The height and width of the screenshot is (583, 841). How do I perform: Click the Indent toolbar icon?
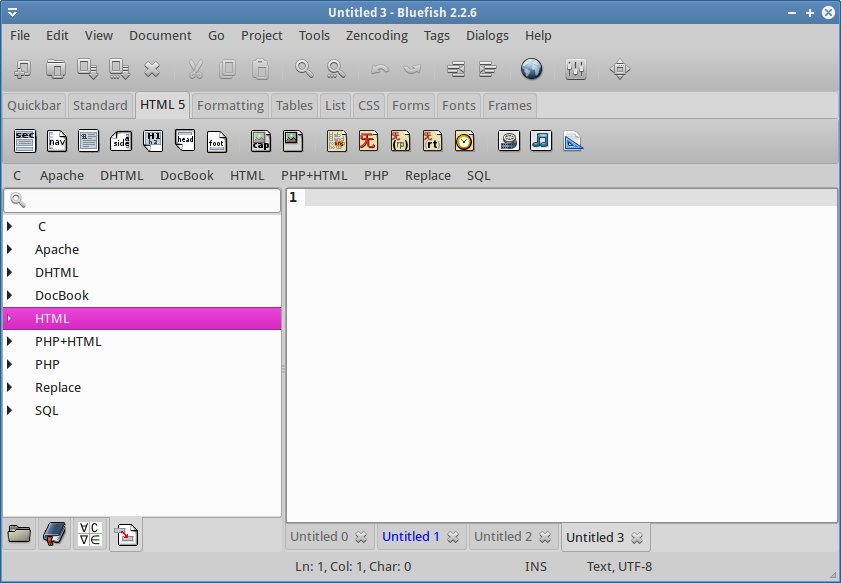pyautogui.click(x=488, y=69)
